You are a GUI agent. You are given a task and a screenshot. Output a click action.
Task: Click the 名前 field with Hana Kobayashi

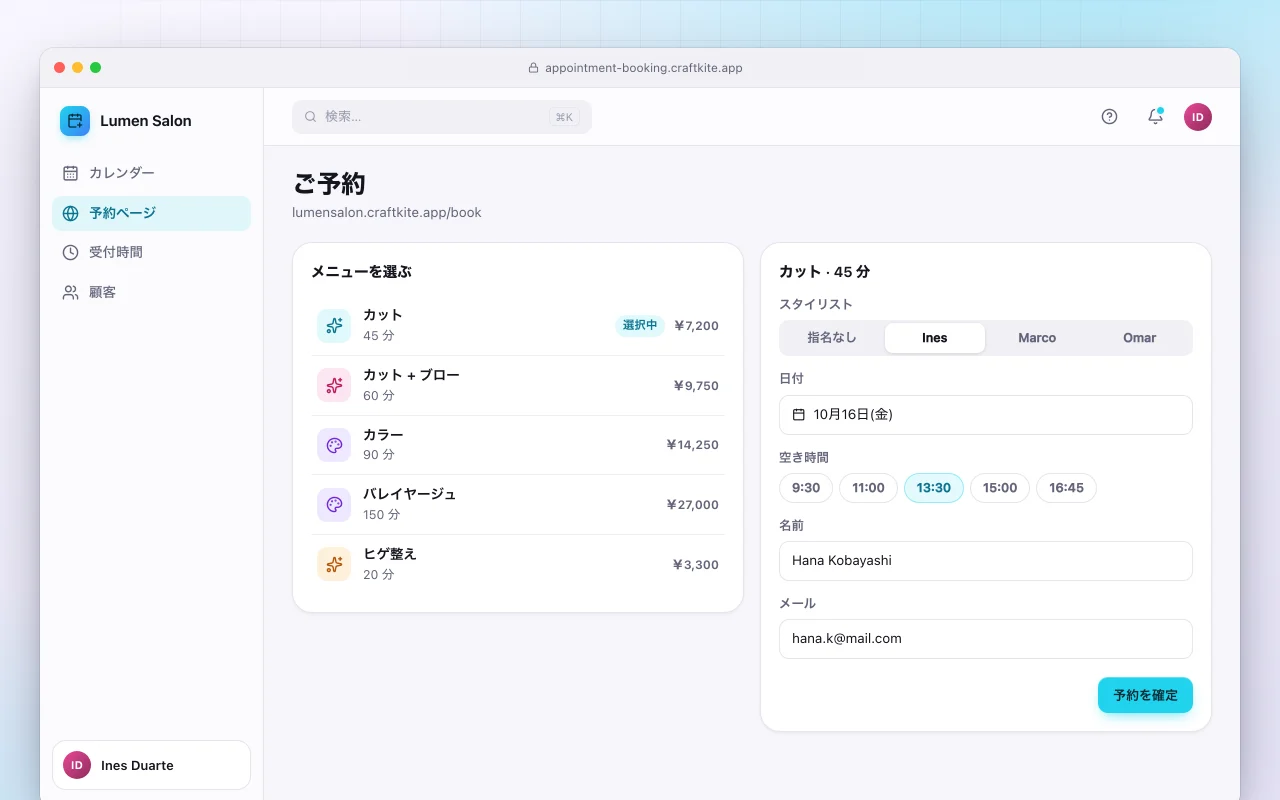click(x=986, y=561)
